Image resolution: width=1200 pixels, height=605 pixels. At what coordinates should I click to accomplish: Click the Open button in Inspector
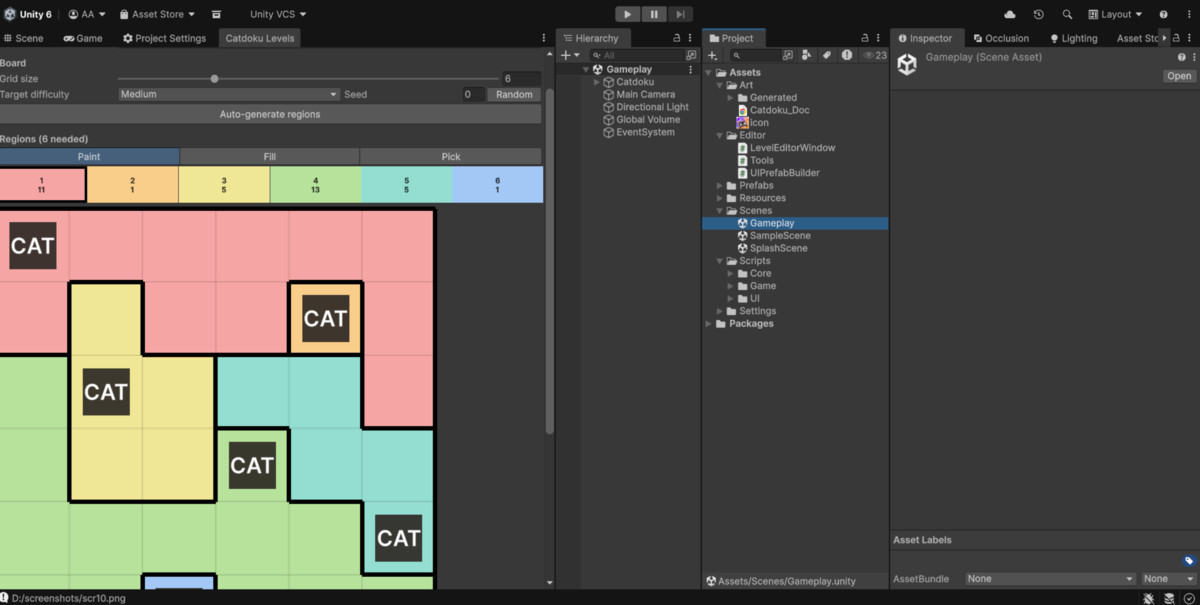pyautogui.click(x=1179, y=76)
